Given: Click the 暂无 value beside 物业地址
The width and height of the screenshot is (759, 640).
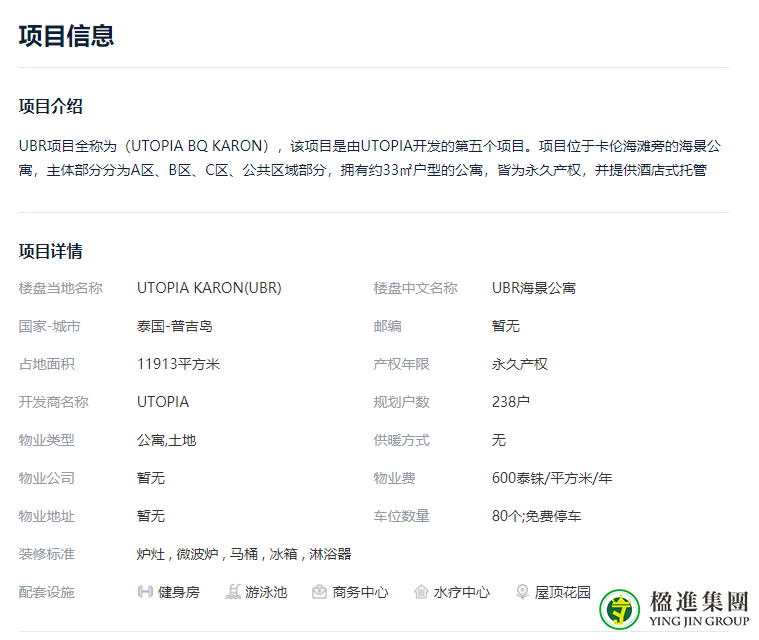Looking at the screenshot, I should click(151, 516).
